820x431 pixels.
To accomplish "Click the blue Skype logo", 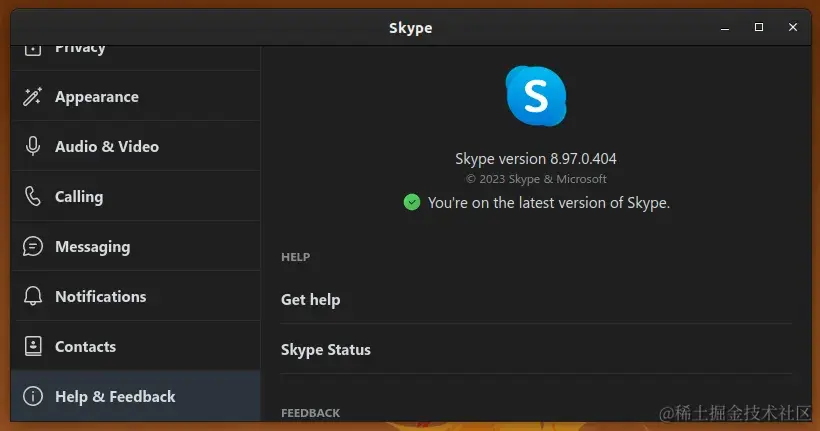I will [x=536, y=96].
